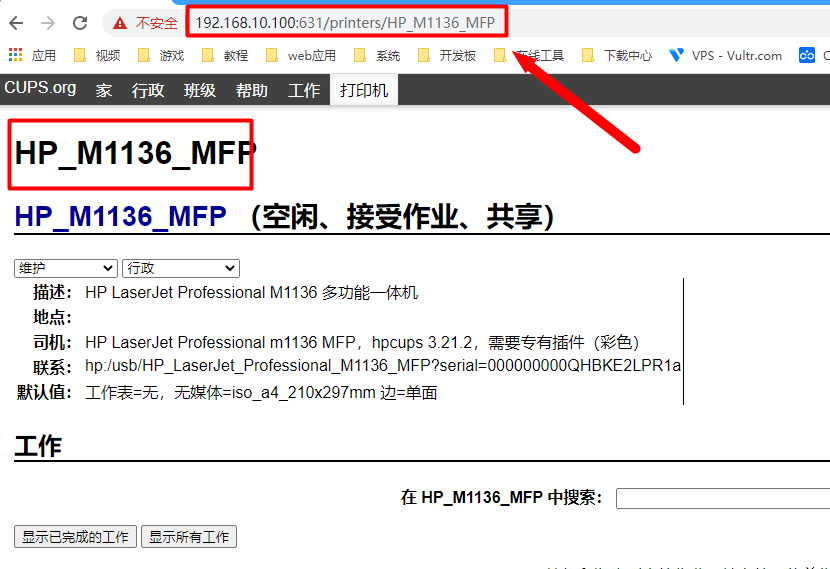Open the 行政 (Administration) tab
Image resolution: width=830 pixels, height=569 pixels.
[x=148, y=90]
